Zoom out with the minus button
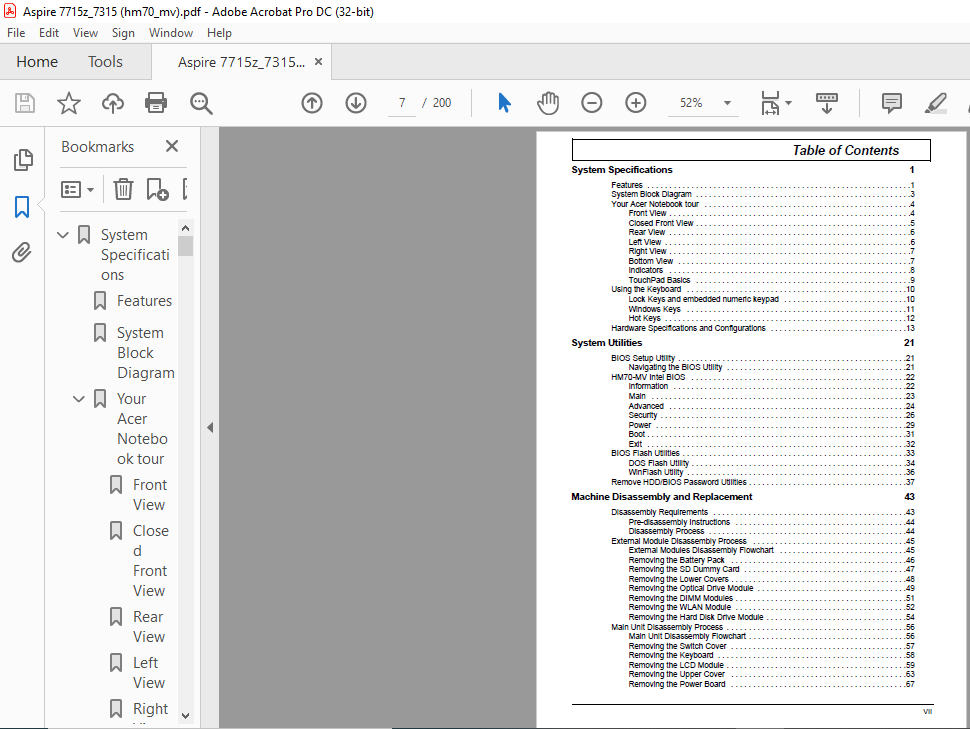The image size is (970, 729). (x=591, y=103)
